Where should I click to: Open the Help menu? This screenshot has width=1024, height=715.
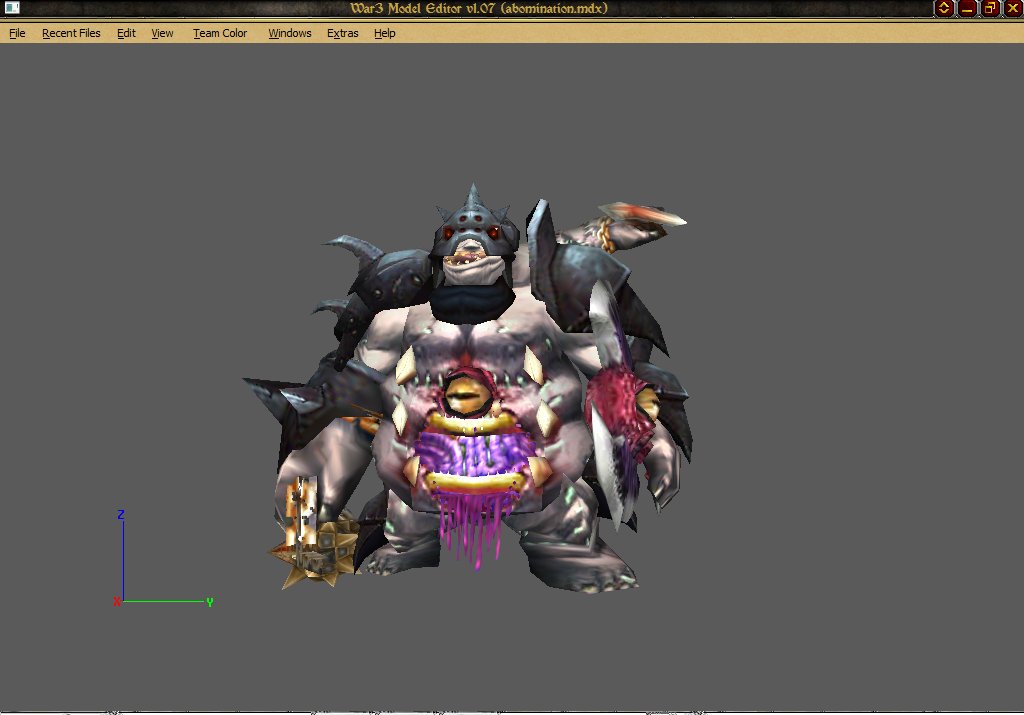pyautogui.click(x=385, y=33)
